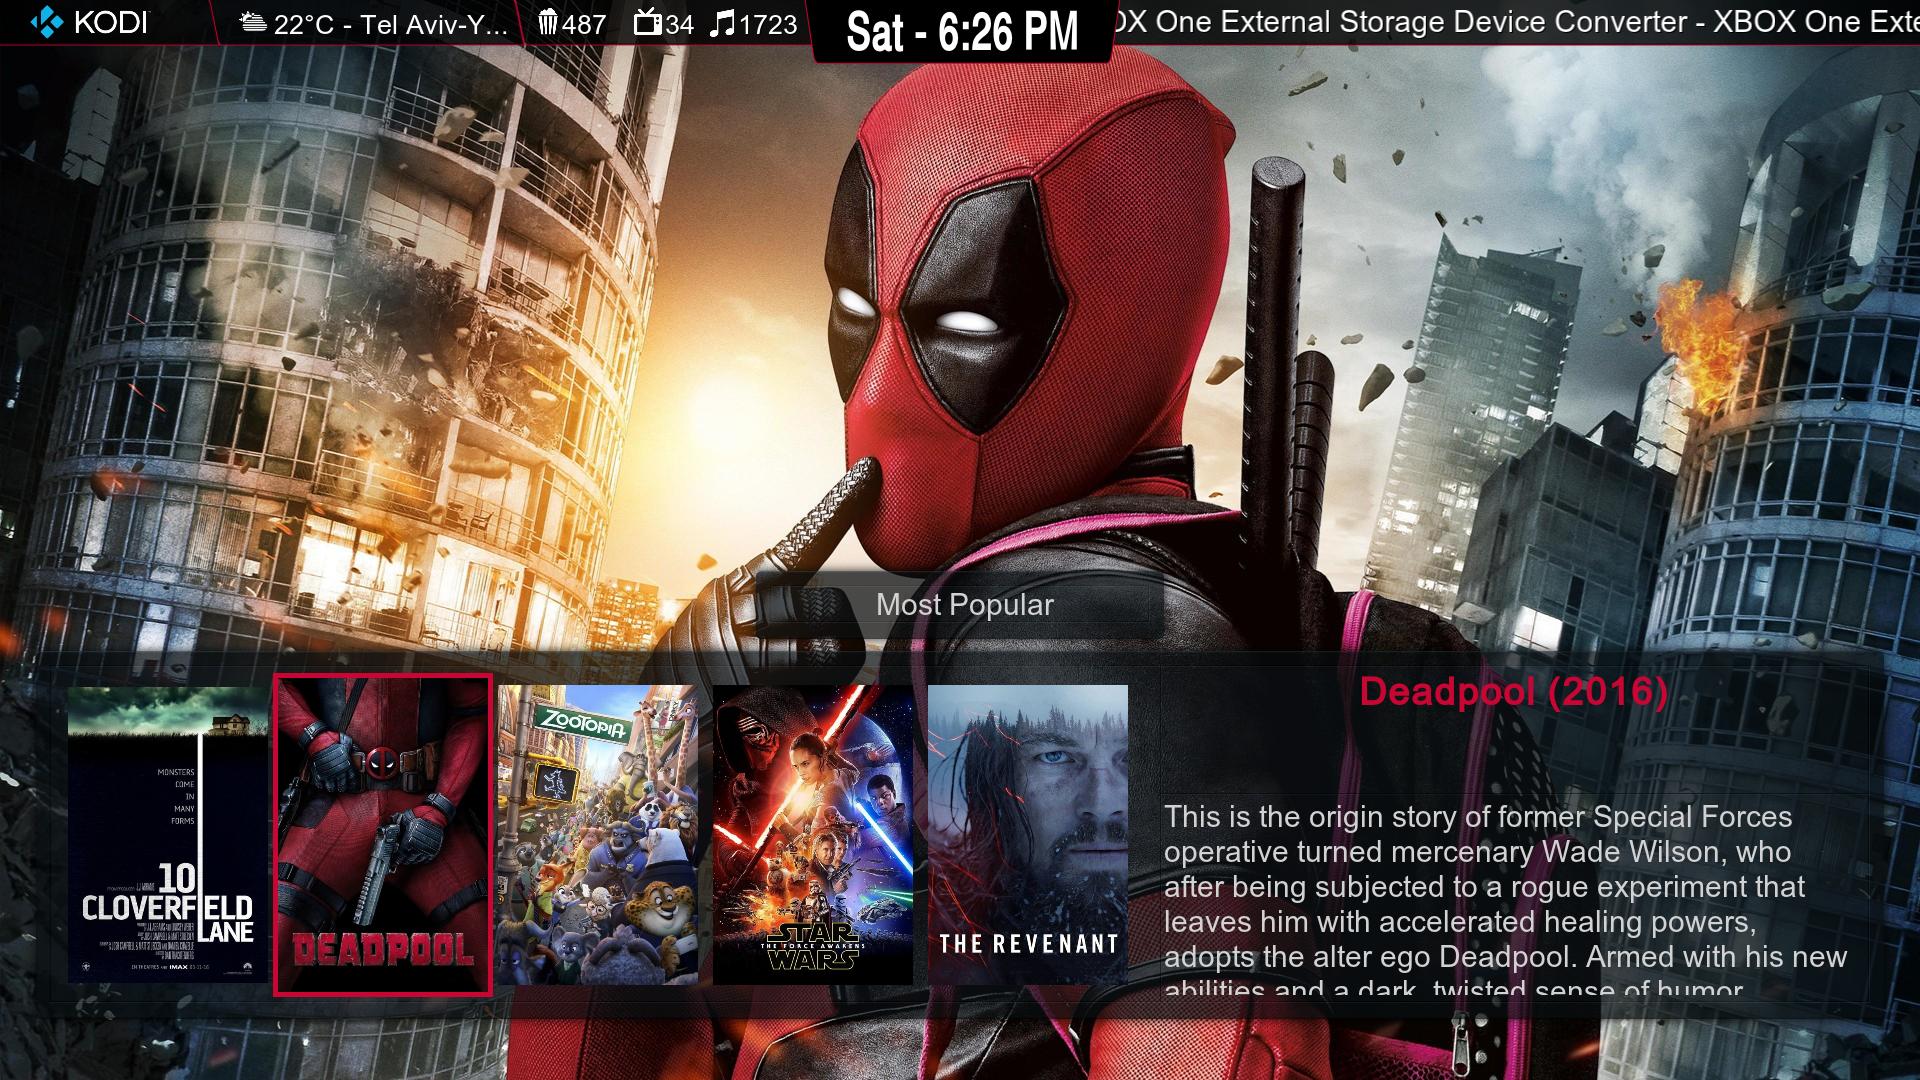
Task: Open the 22°C Tel Aviv weather label
Action: 390,24
